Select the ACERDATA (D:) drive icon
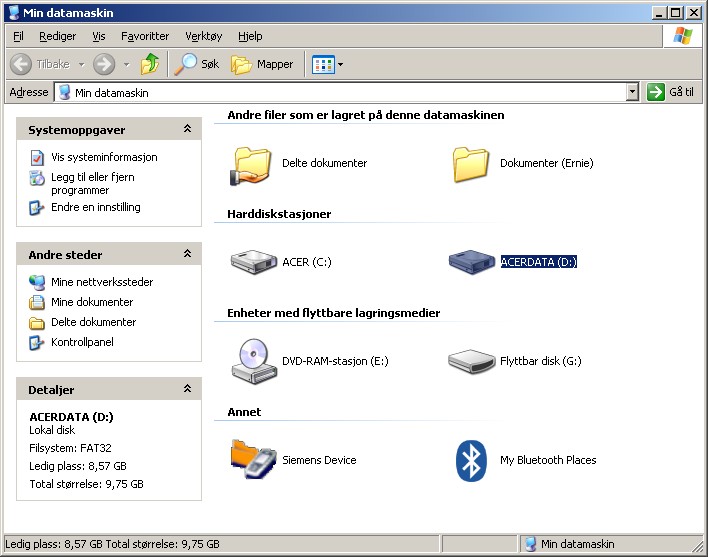This screenshot has height=557, width=708. (x=471, y=262)
